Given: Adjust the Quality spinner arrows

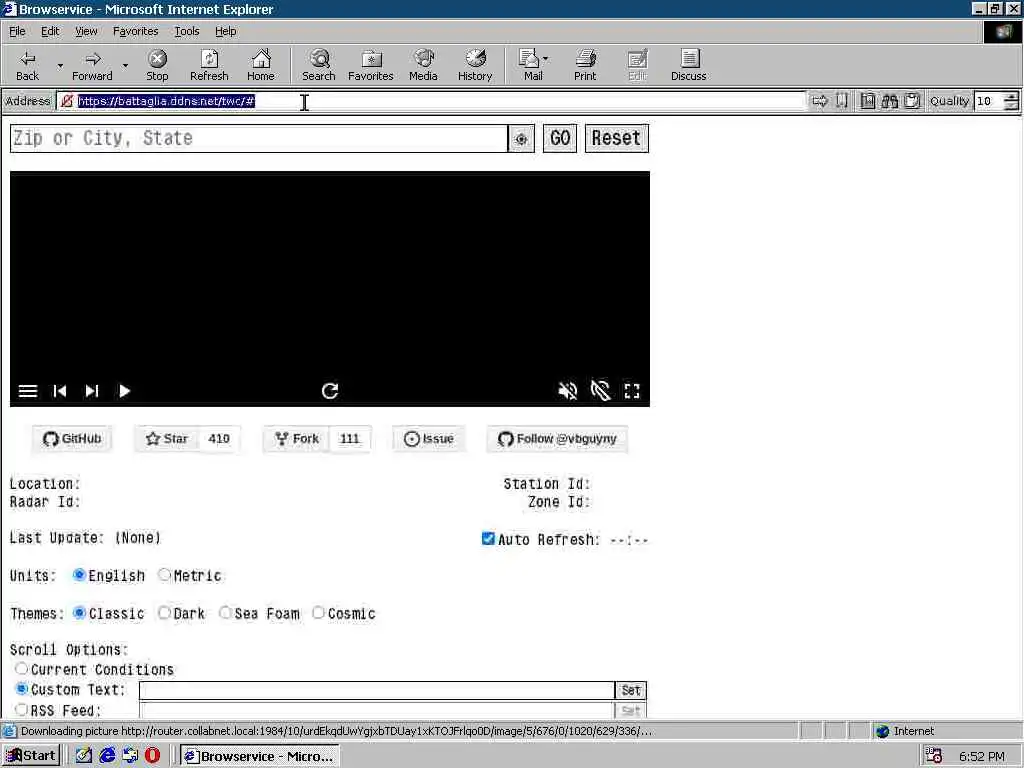Looking at the screenshot, I should coord(1011,101).
